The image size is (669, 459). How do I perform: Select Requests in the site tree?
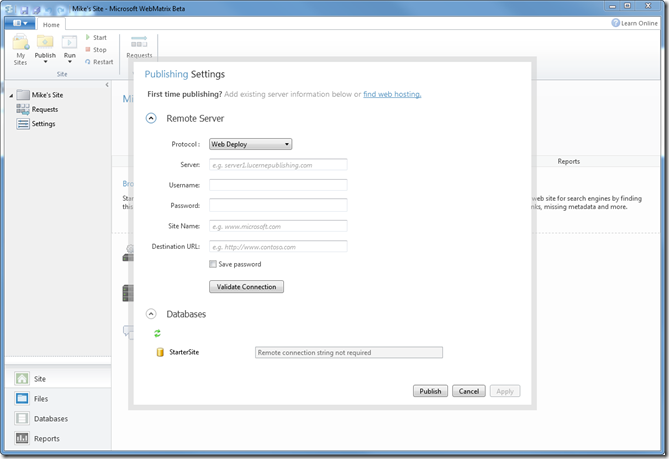click(45, 109)
